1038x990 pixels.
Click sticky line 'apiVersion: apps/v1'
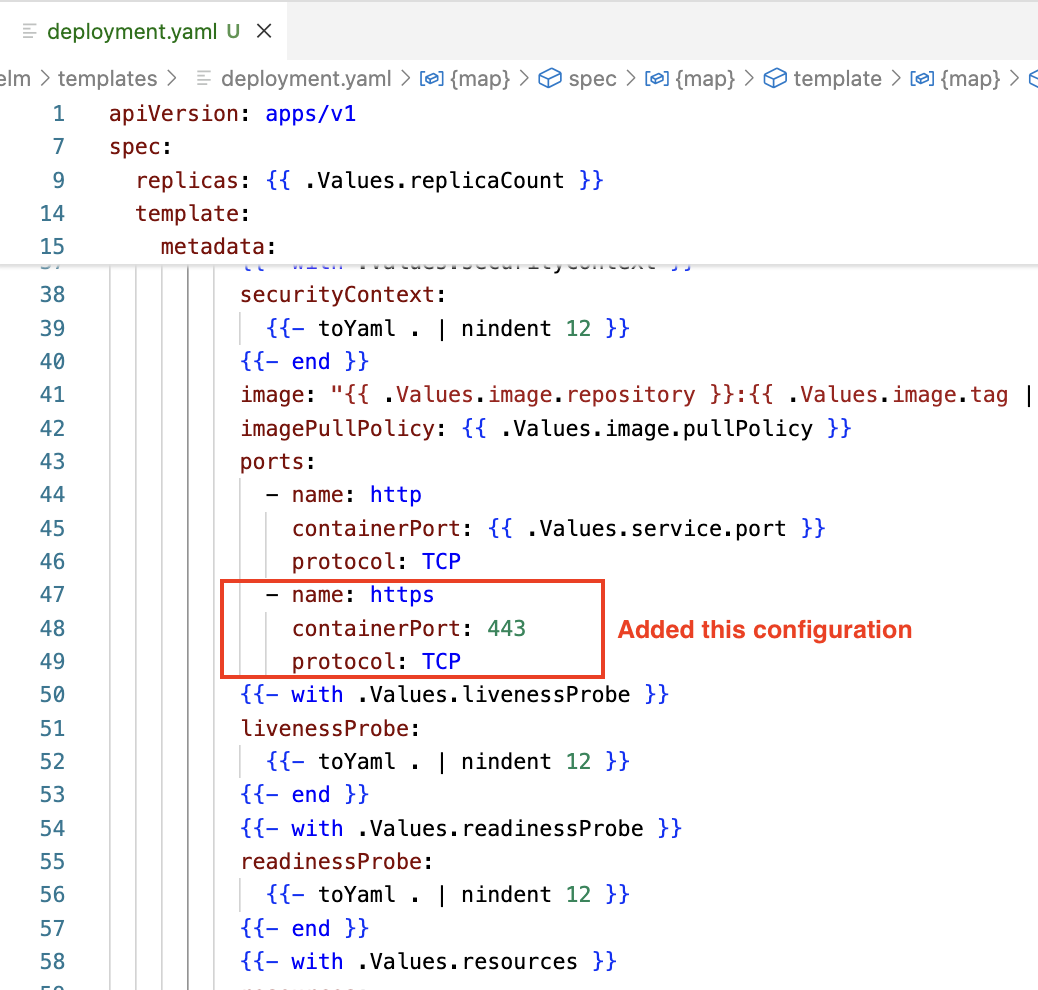pyautogui.click(x=232, y=114)
